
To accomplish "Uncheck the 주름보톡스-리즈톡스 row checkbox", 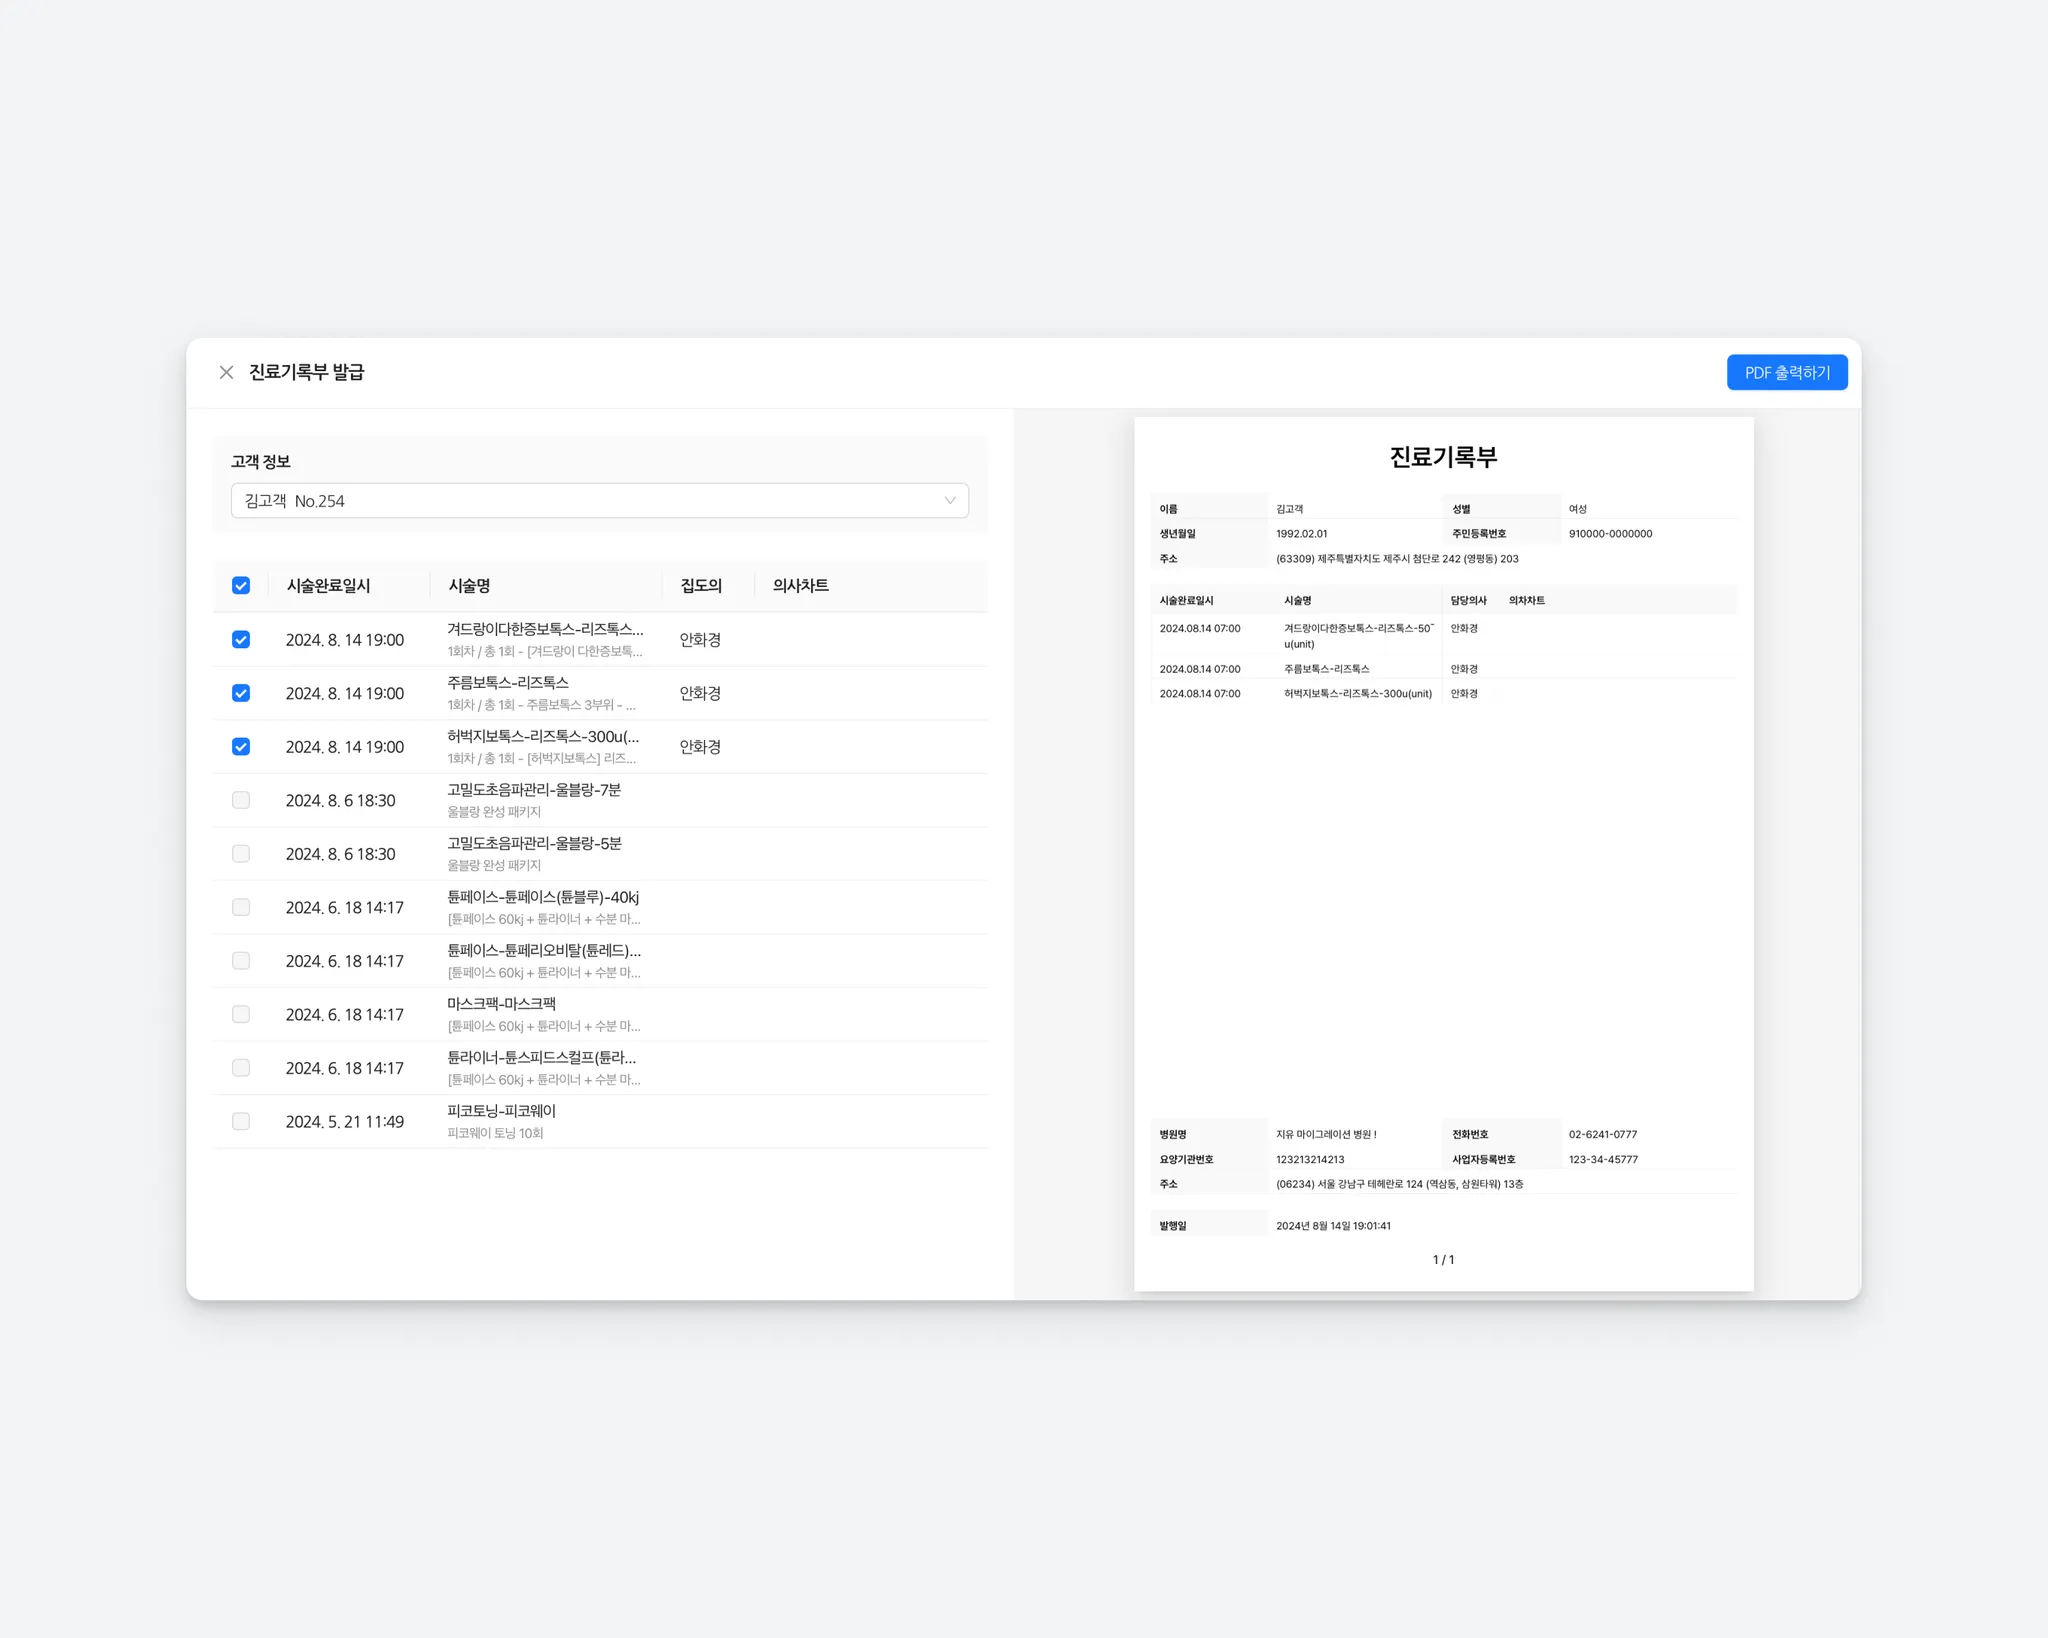I will coord(241,693).
